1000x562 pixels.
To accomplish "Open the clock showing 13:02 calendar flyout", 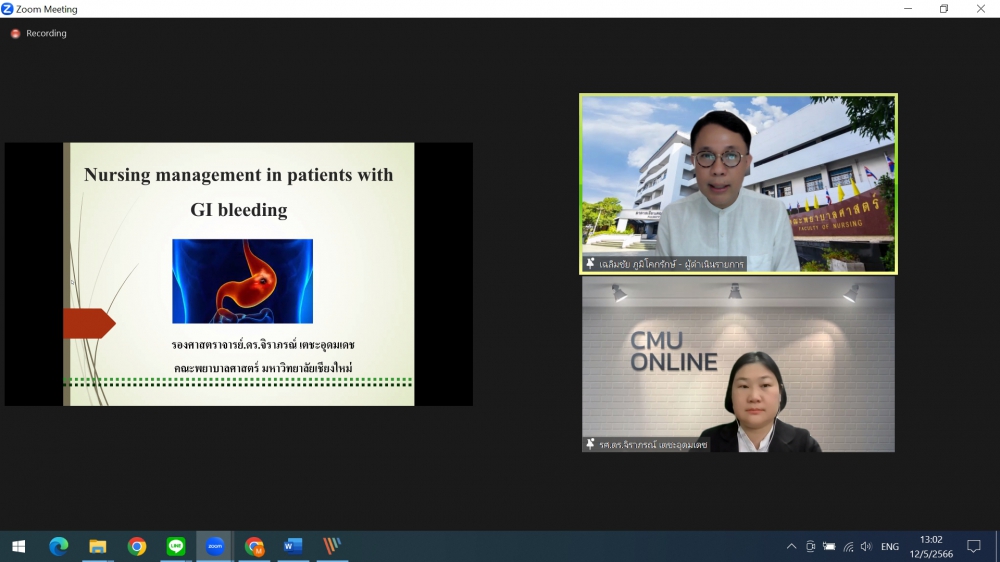I will click(931, 547).
